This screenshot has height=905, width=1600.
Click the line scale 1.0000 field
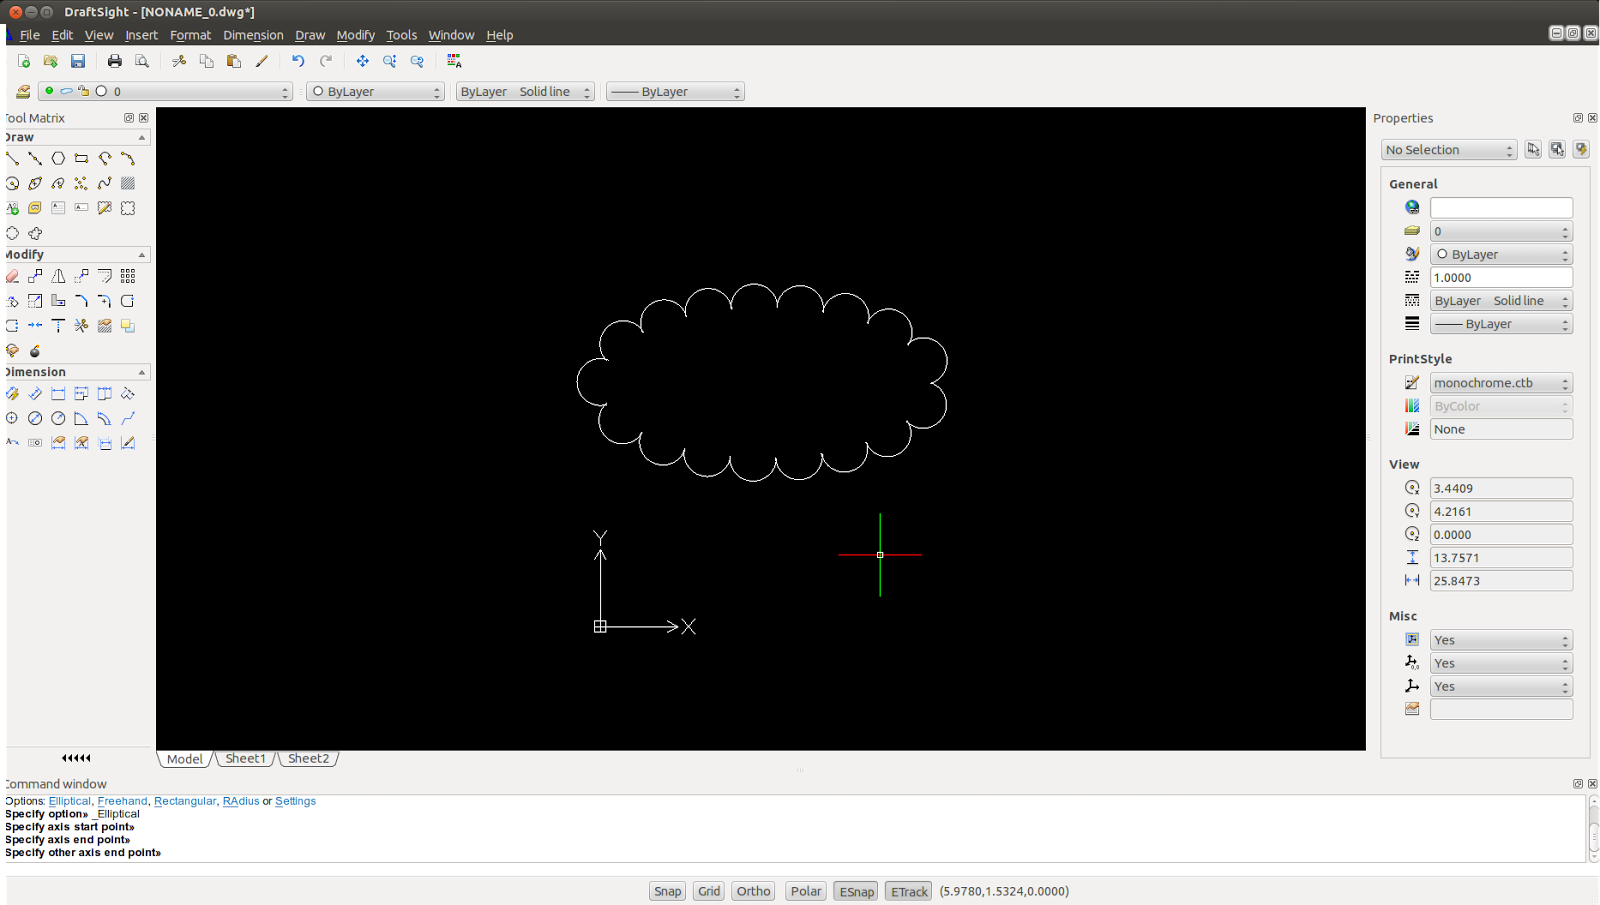[1501, 277]
